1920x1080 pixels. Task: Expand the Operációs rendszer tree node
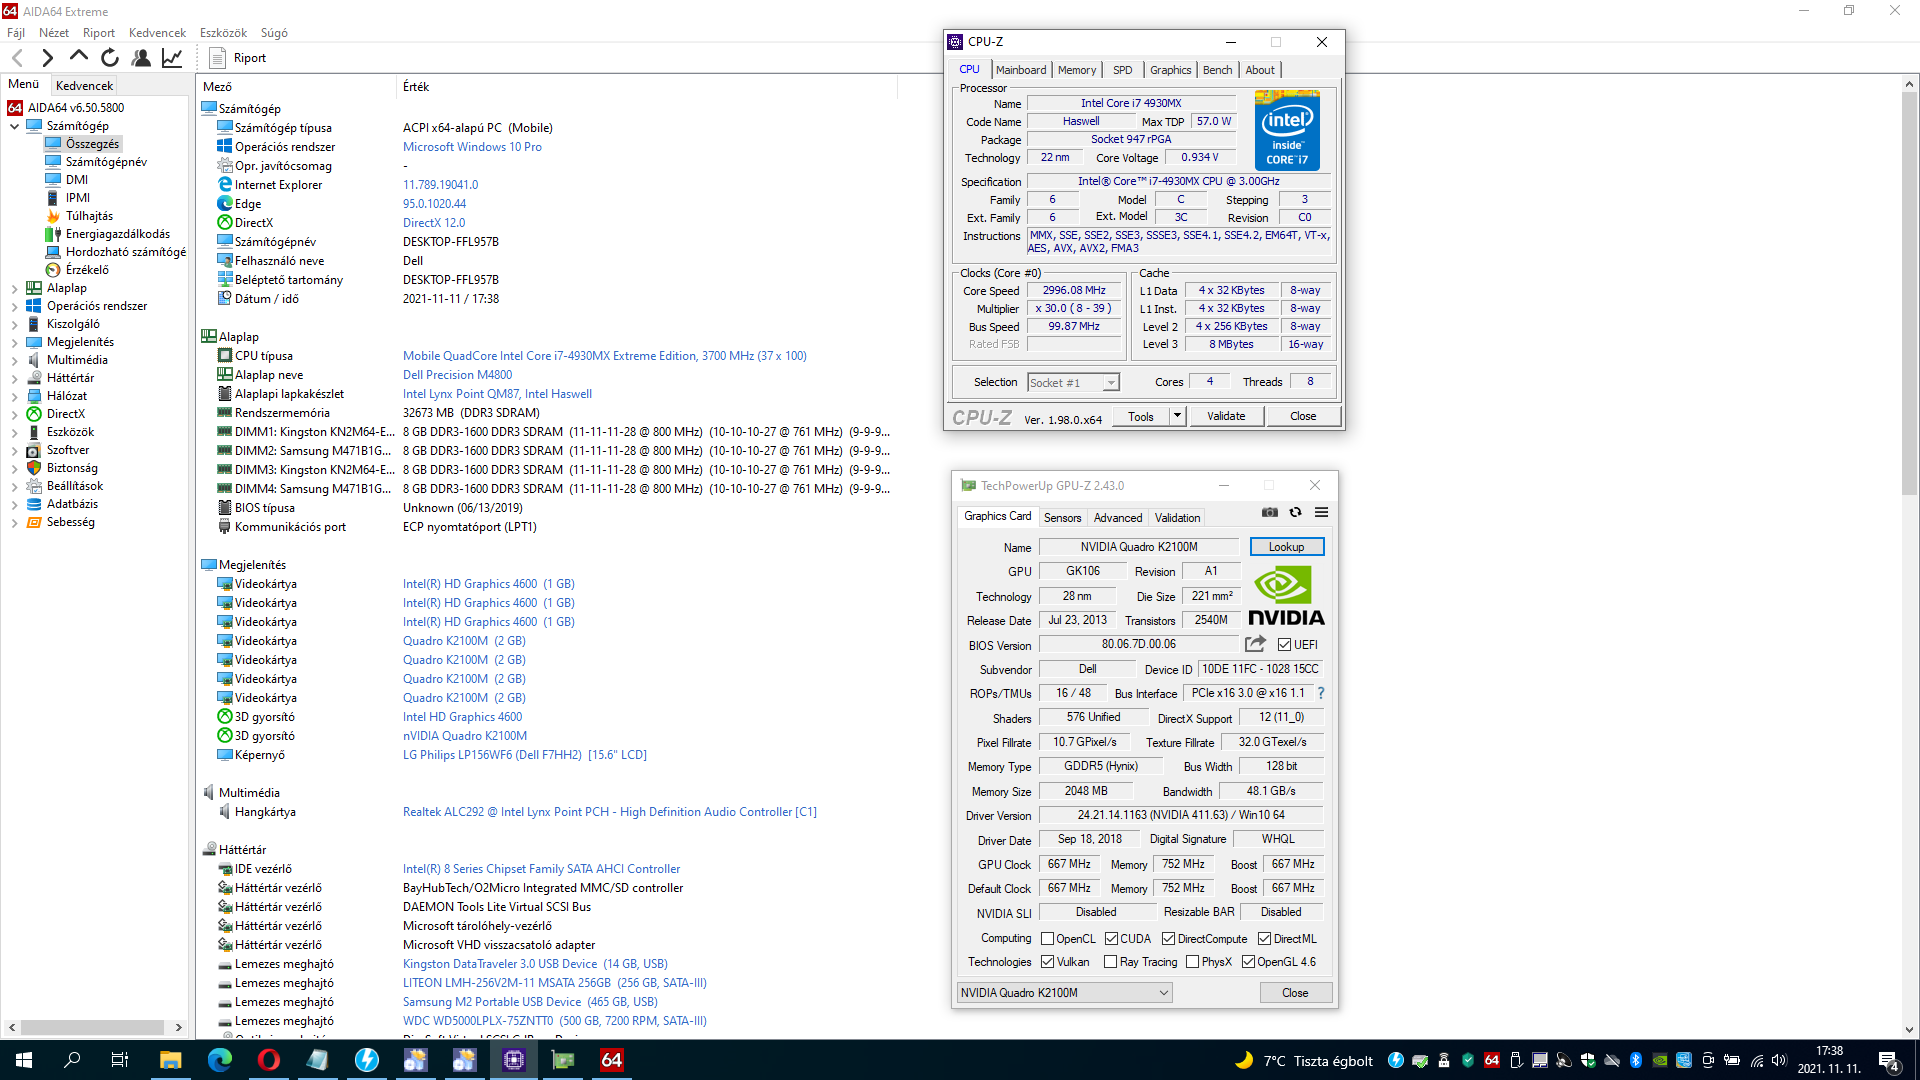[14, 306]
